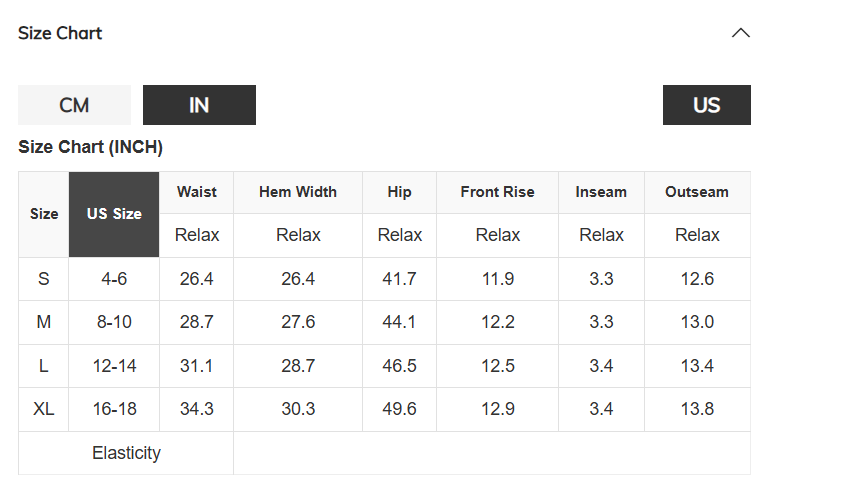Click the Front Rise column header
This screenshot has width=841, height=499.
[x=498, y=192]
